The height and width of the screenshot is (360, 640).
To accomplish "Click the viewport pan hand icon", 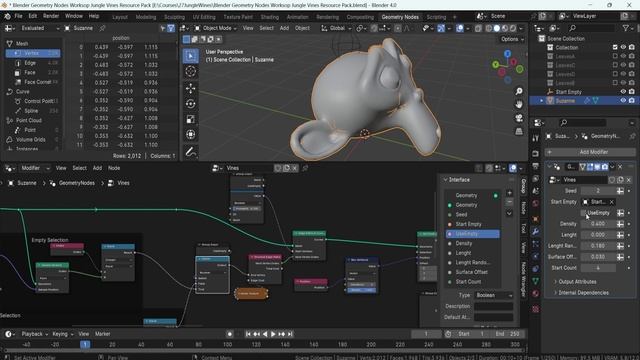I will point(519,104).
